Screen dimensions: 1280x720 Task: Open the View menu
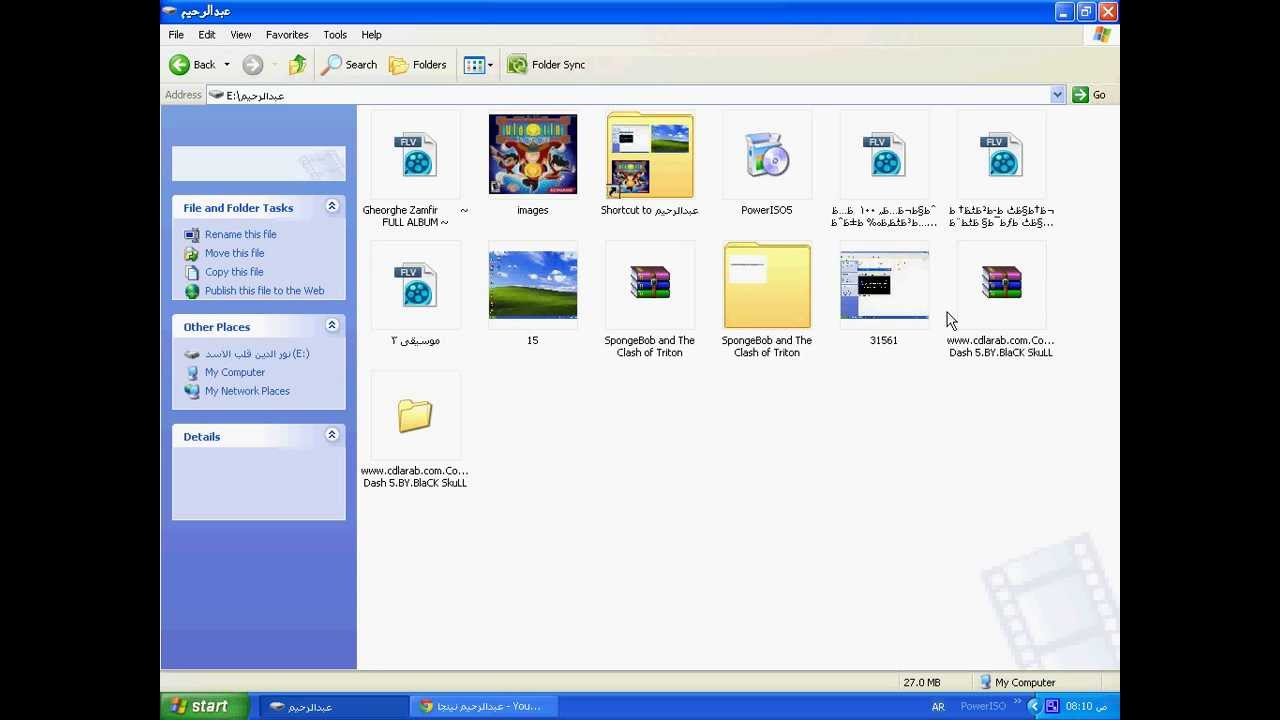click(241, 35)
